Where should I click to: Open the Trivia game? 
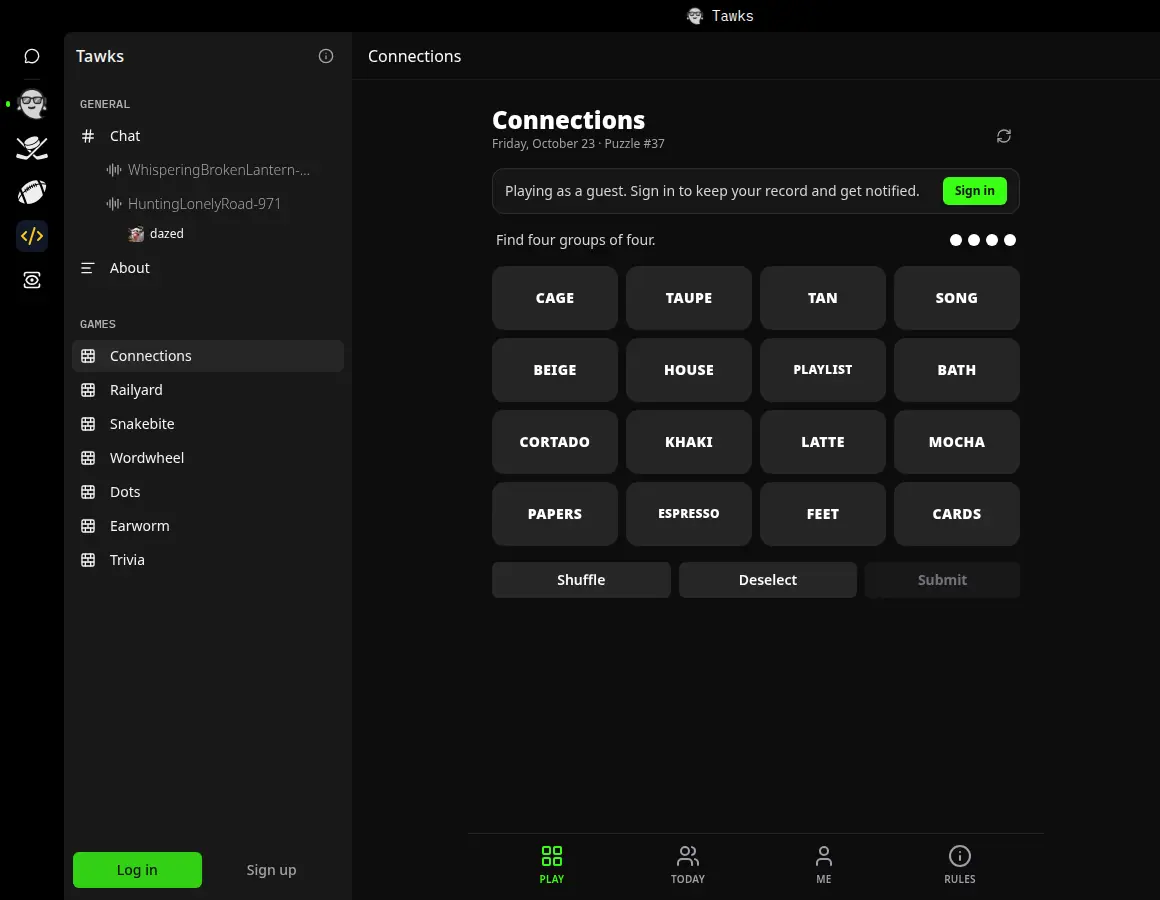coord(208,560)
